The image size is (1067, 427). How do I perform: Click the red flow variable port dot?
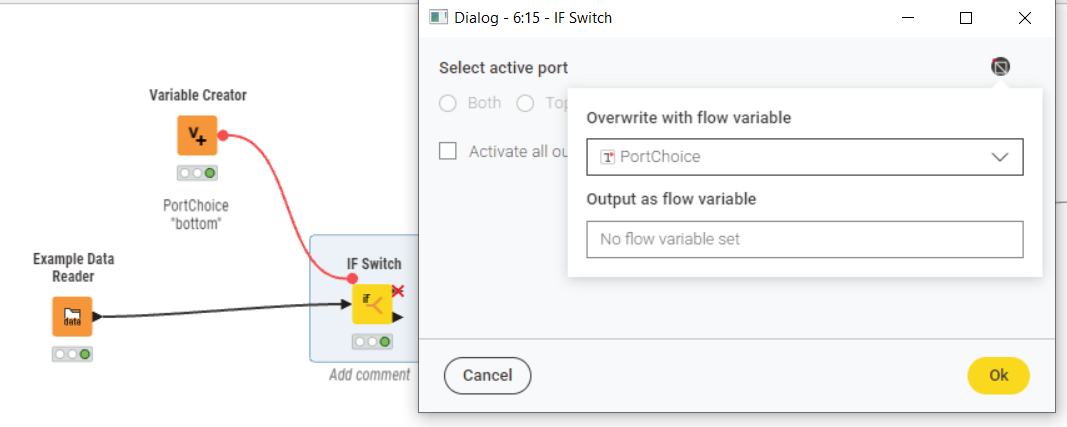click(224, 135)
